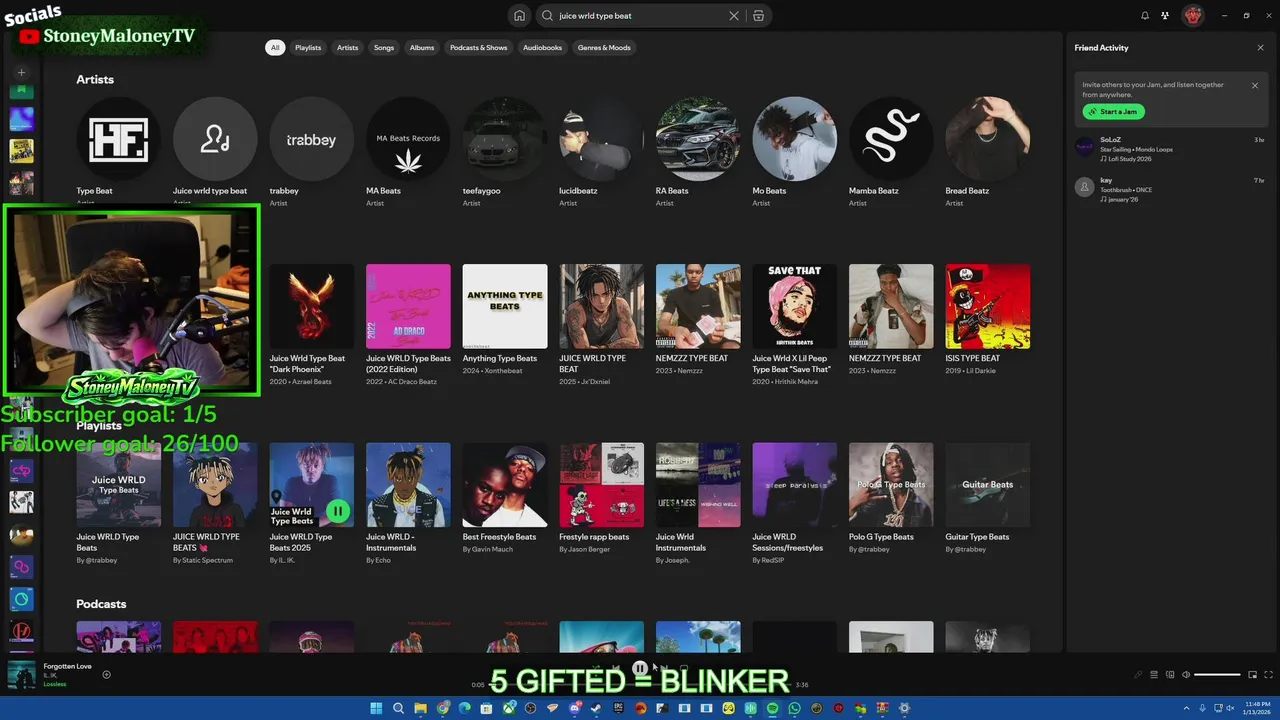Click 'Frestyle rapp beats' playlist title
The image size is (1280, 720).
tap(594, 537)
